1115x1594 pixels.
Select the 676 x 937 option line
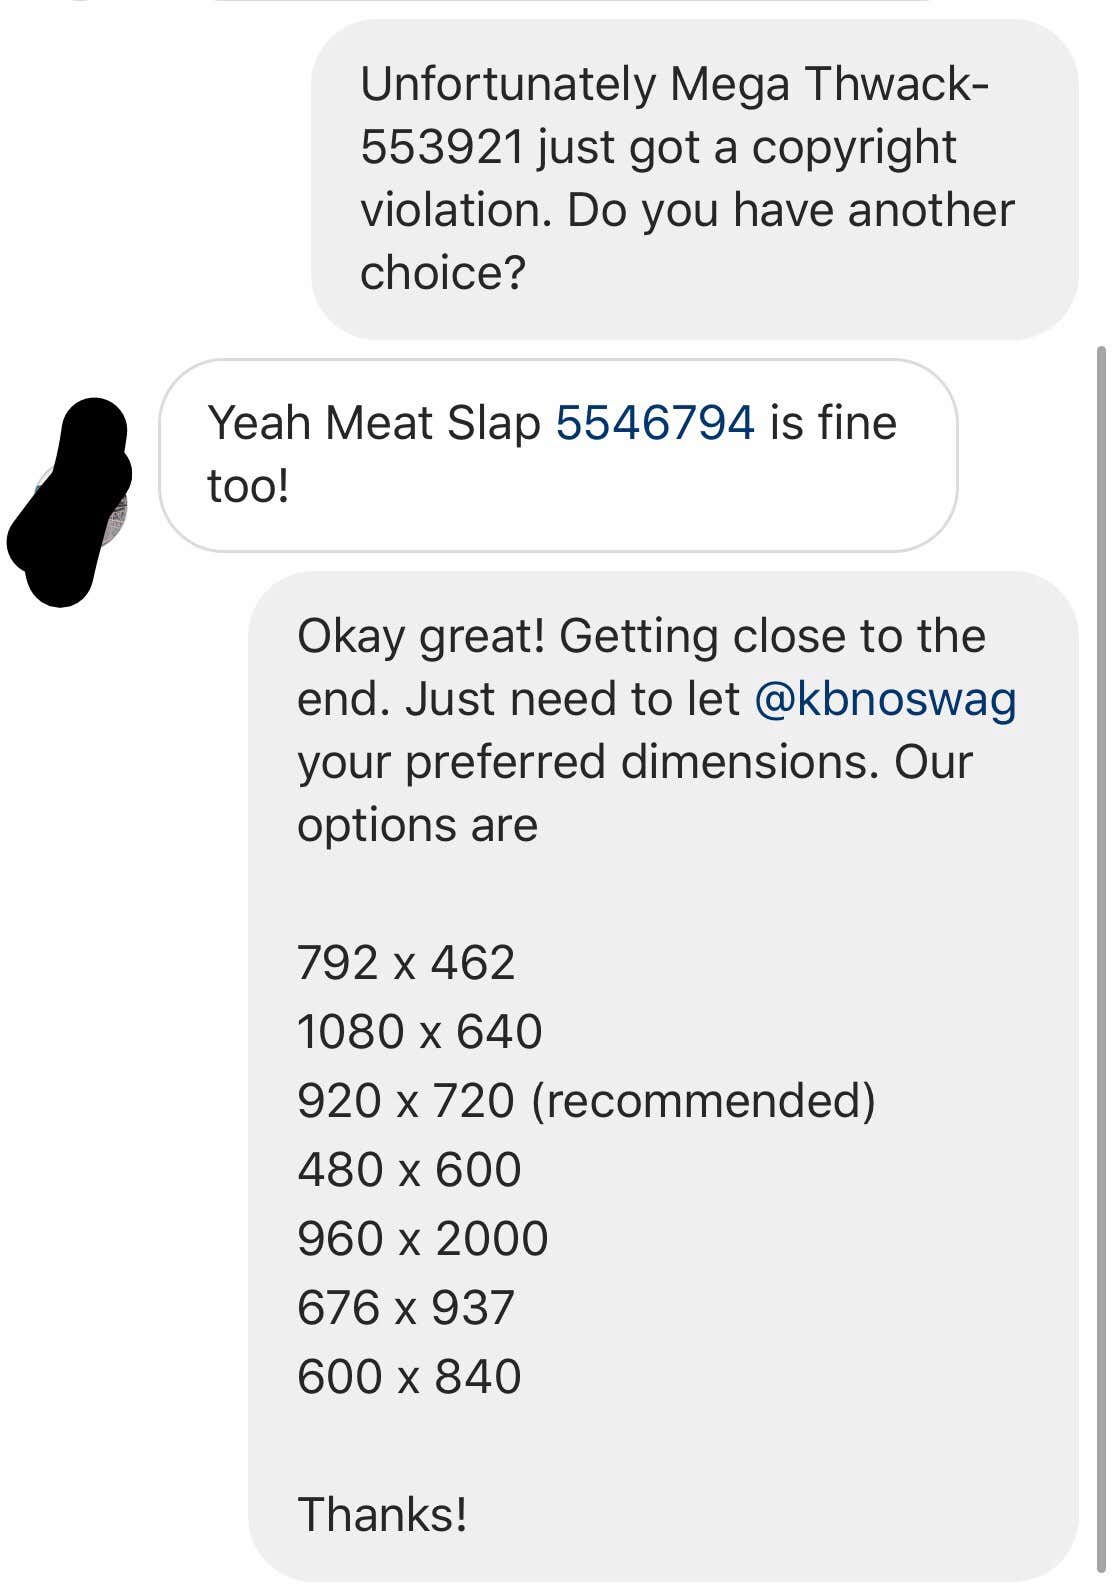pyautogui.click(x=406, y=1308)
